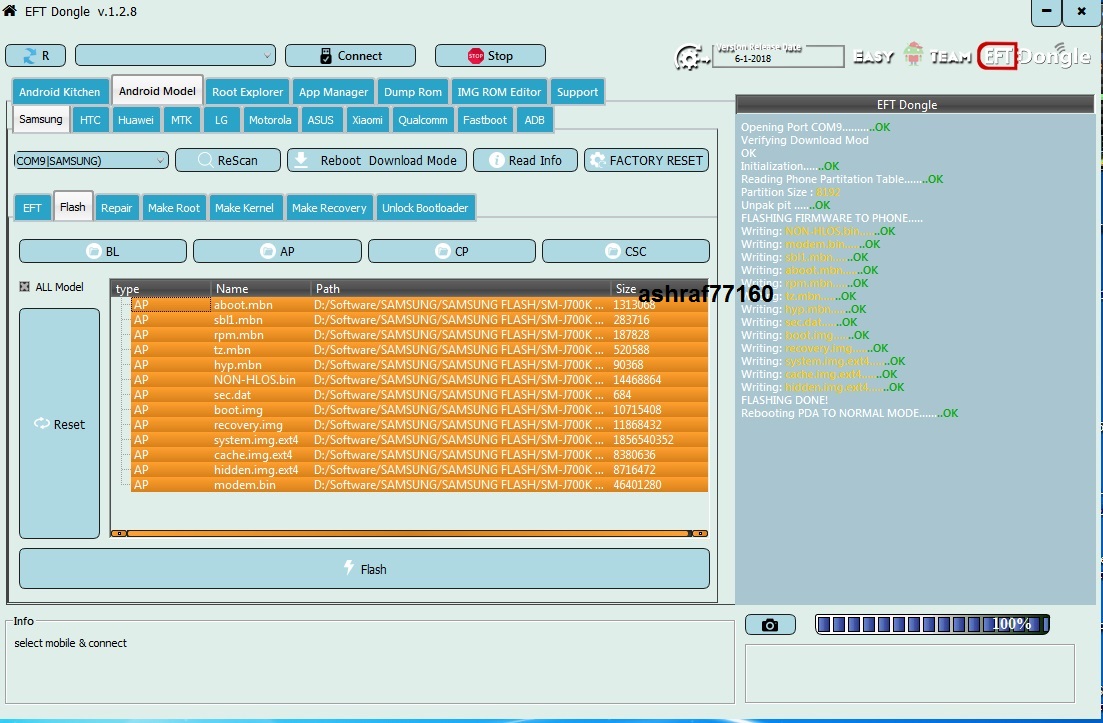Click the R refresh button
The image size is (1103, 723).
point(36,56)
